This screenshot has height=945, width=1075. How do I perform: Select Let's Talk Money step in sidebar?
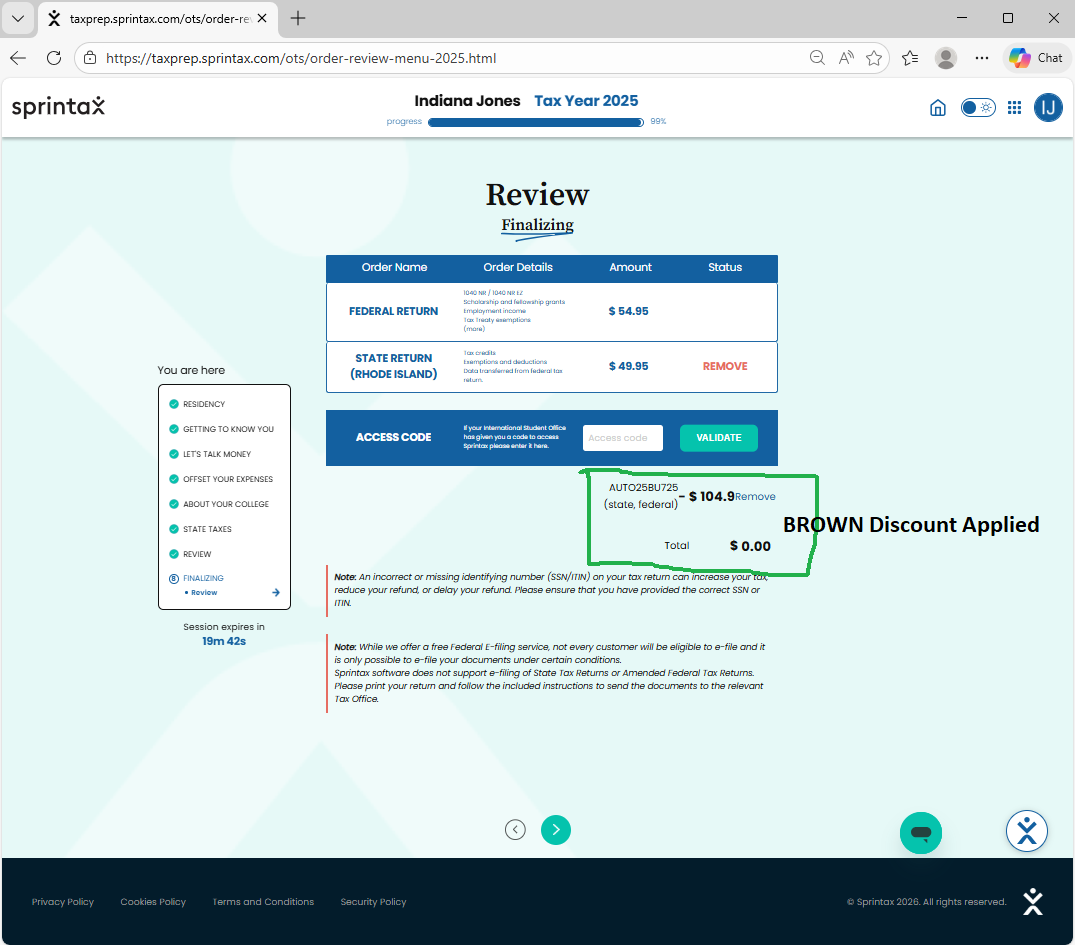(217, 454)
